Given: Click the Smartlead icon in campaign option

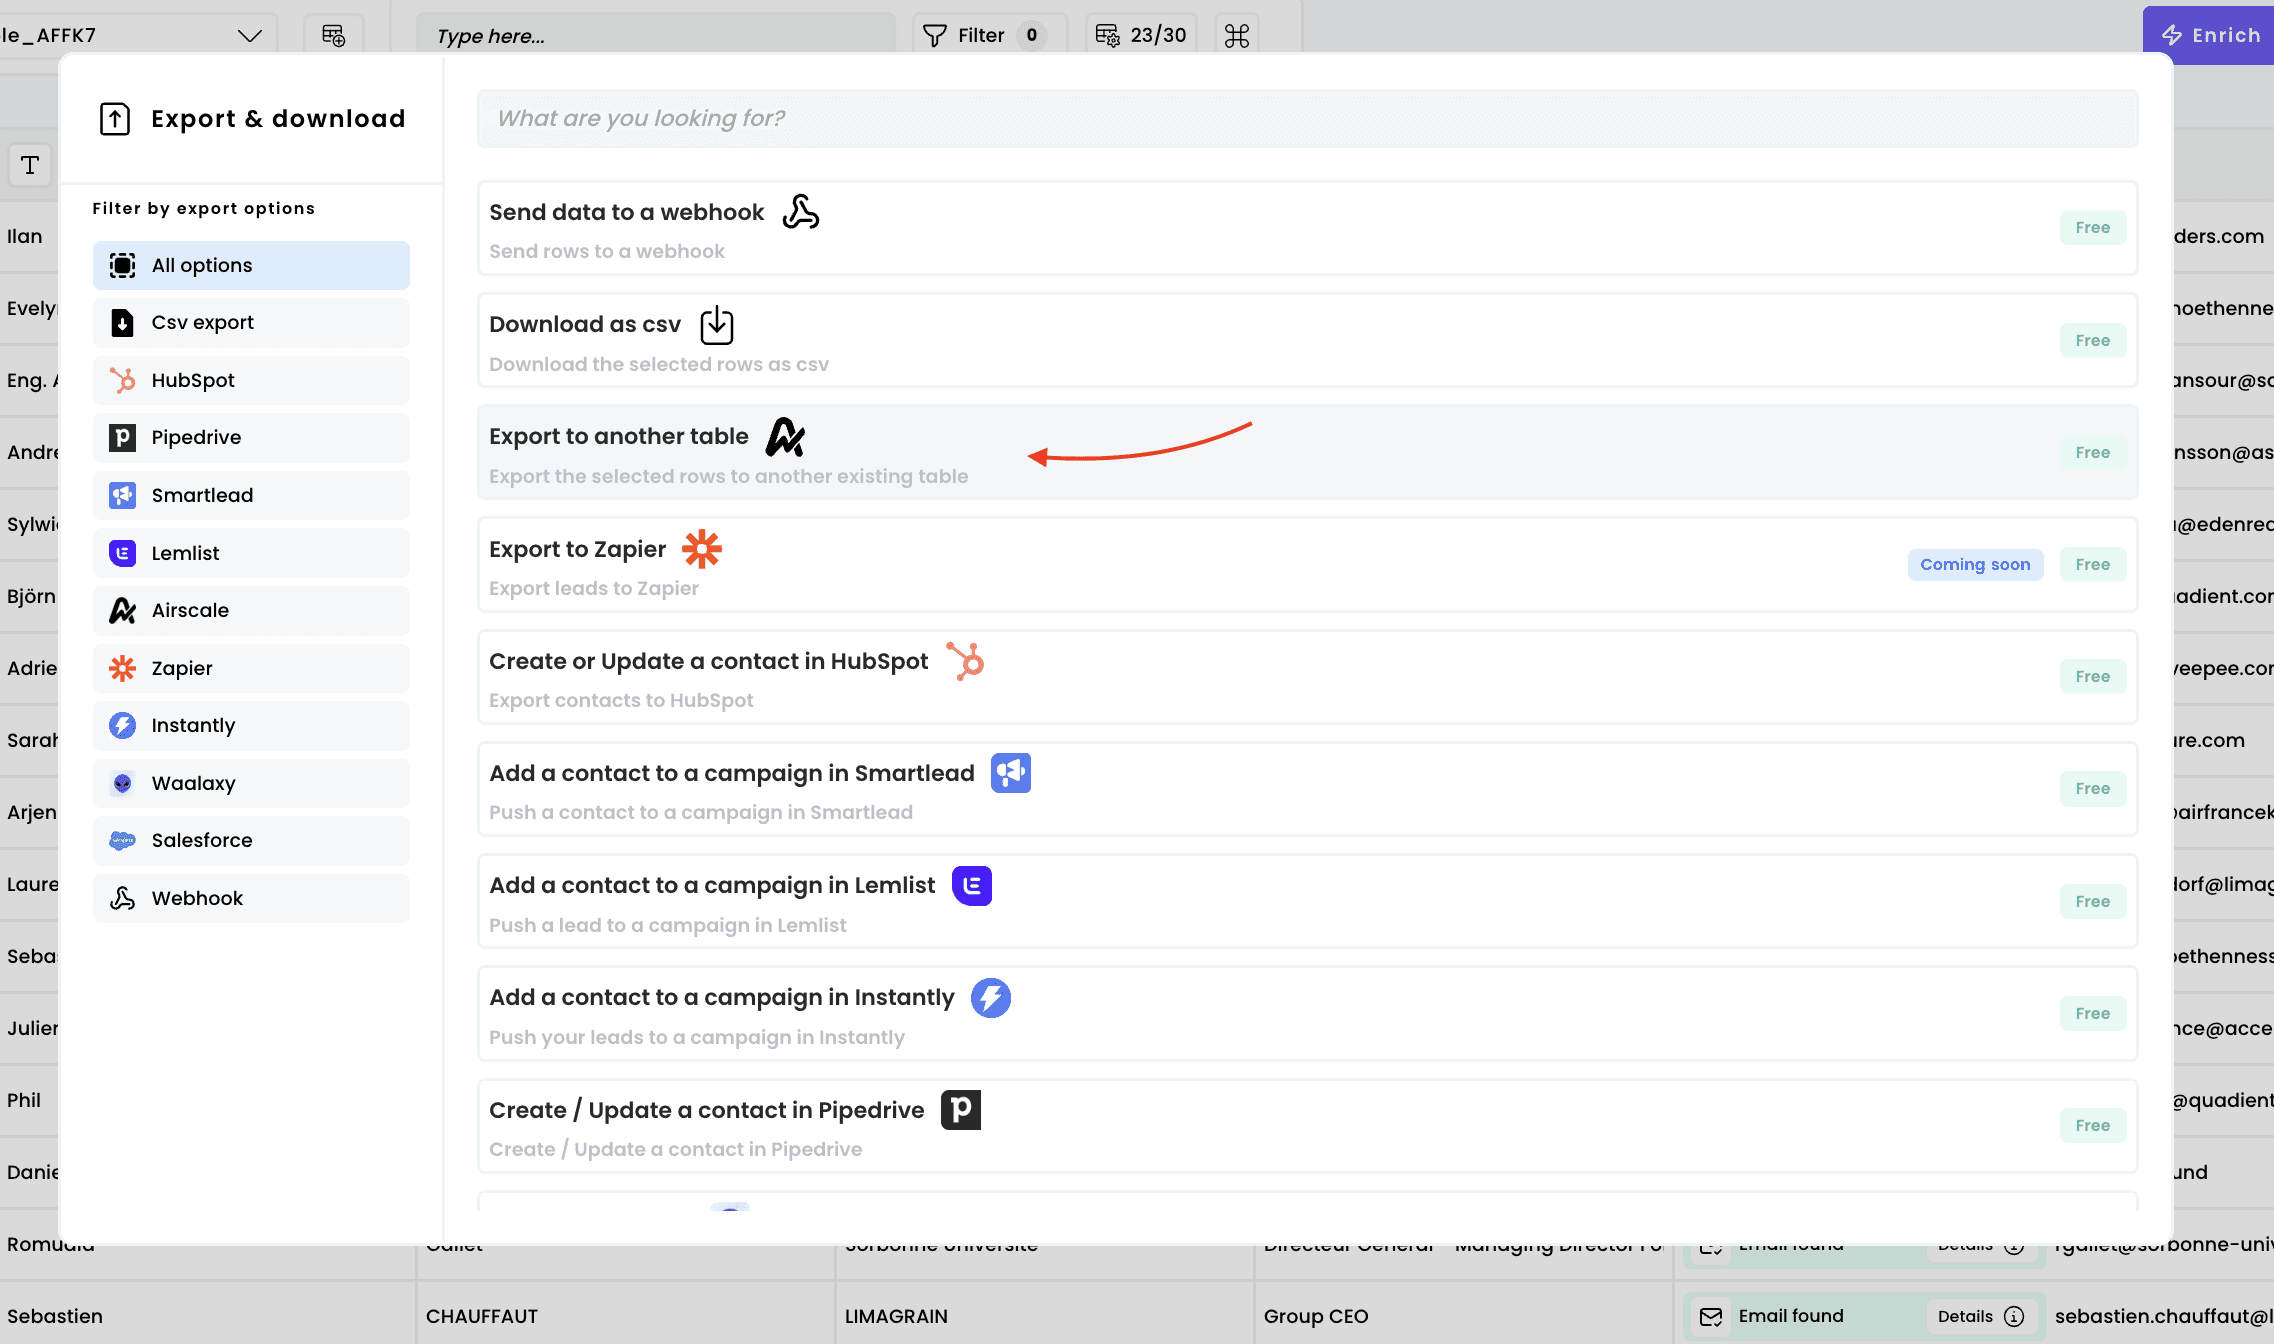Looking at the screenshot, I should tap(1010, 773).
